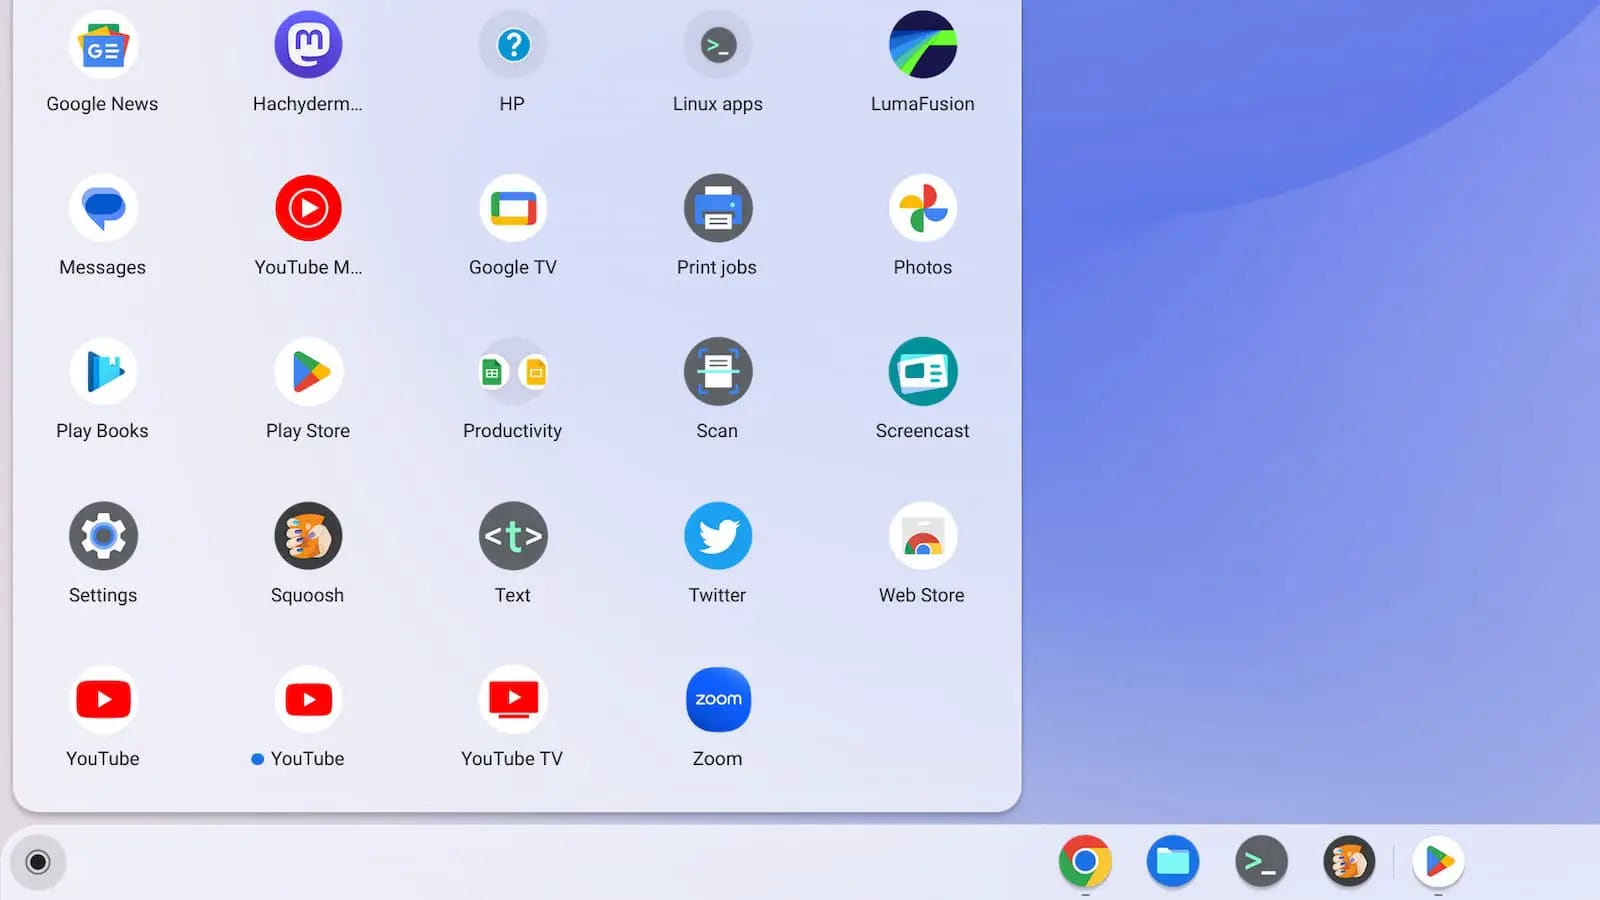This screenshot has height=900, width=1600.
Task: Click the "Messages" label
Action: (102, 268)
